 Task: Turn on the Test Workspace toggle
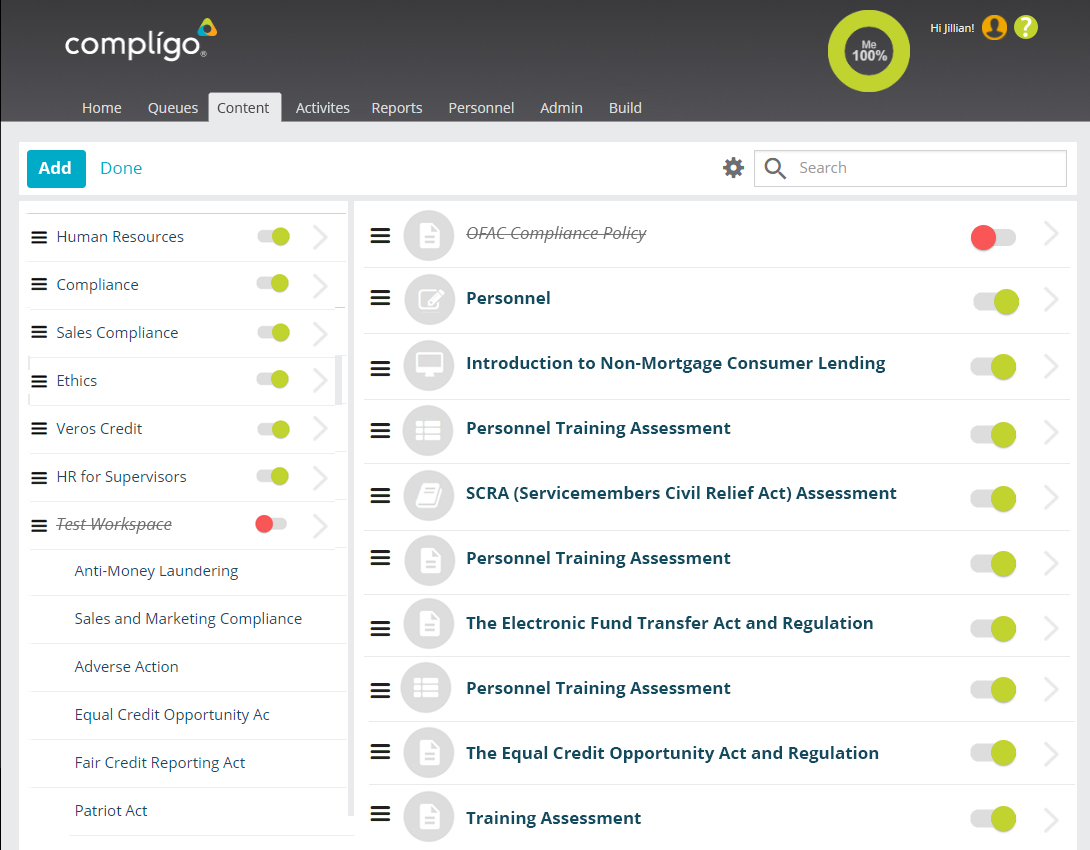(x=271, y=524)
